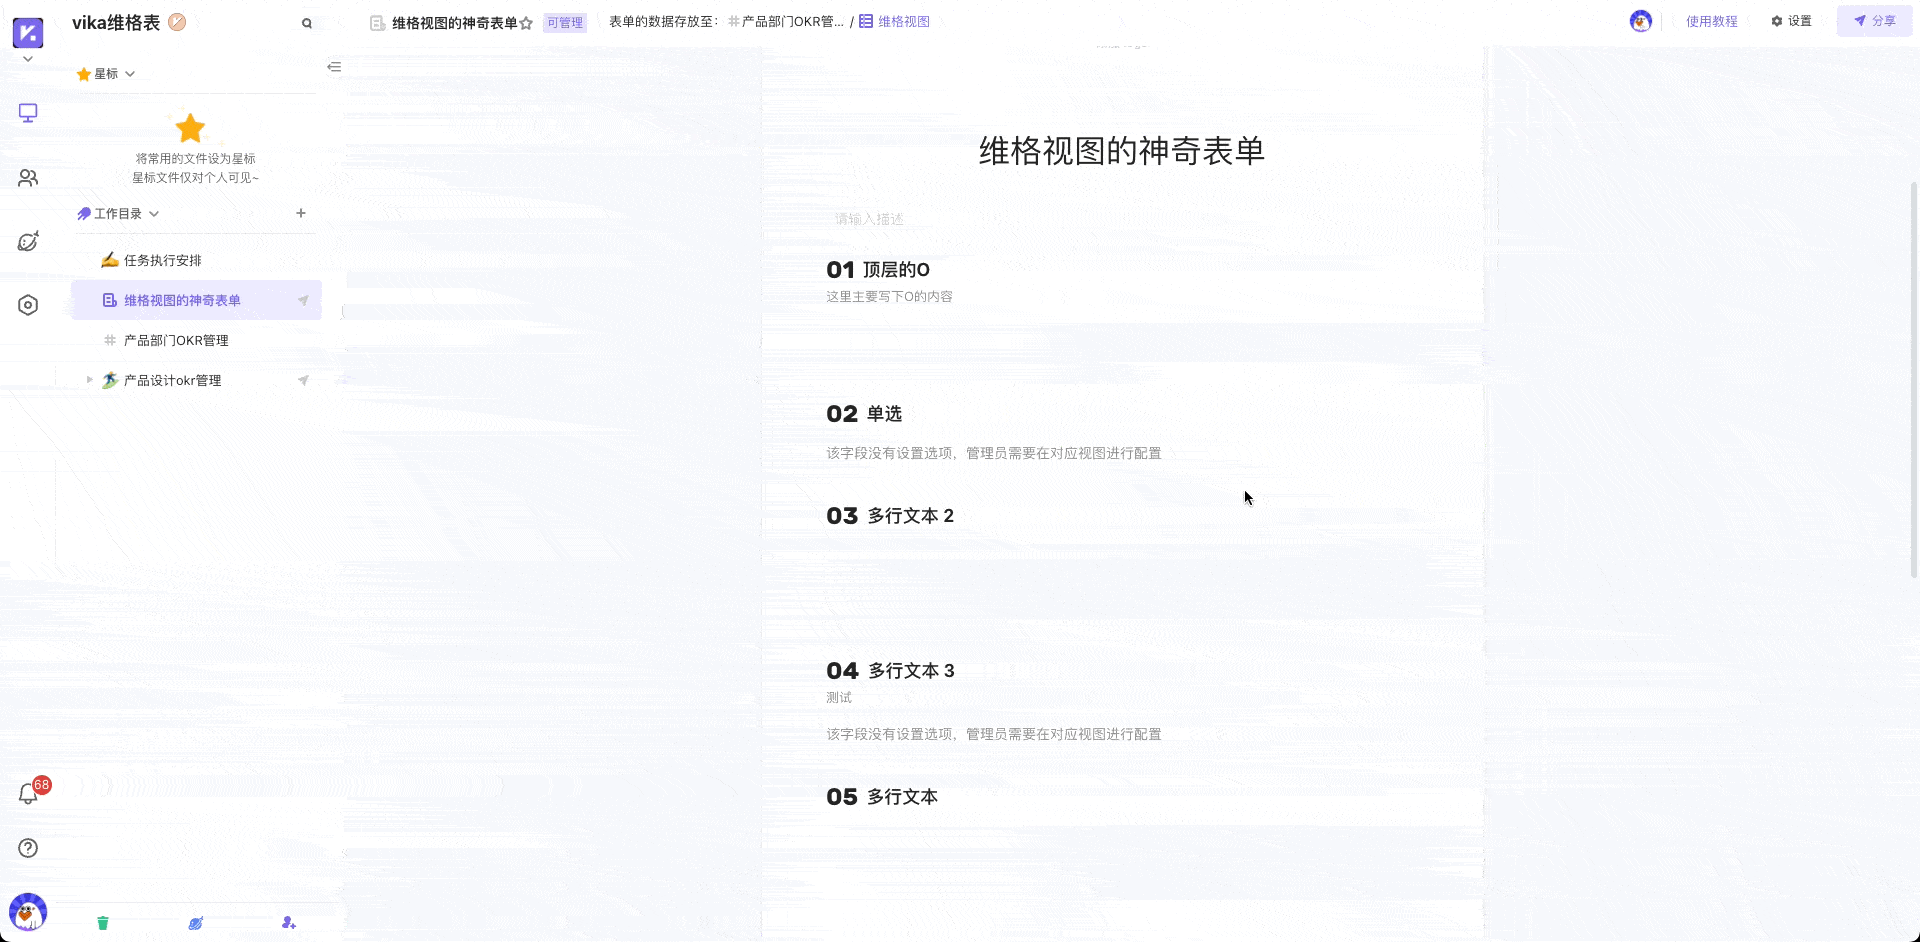
Task: Toggle the pin on 维格视图的神奇表单 node
Action: pos(303,300)
